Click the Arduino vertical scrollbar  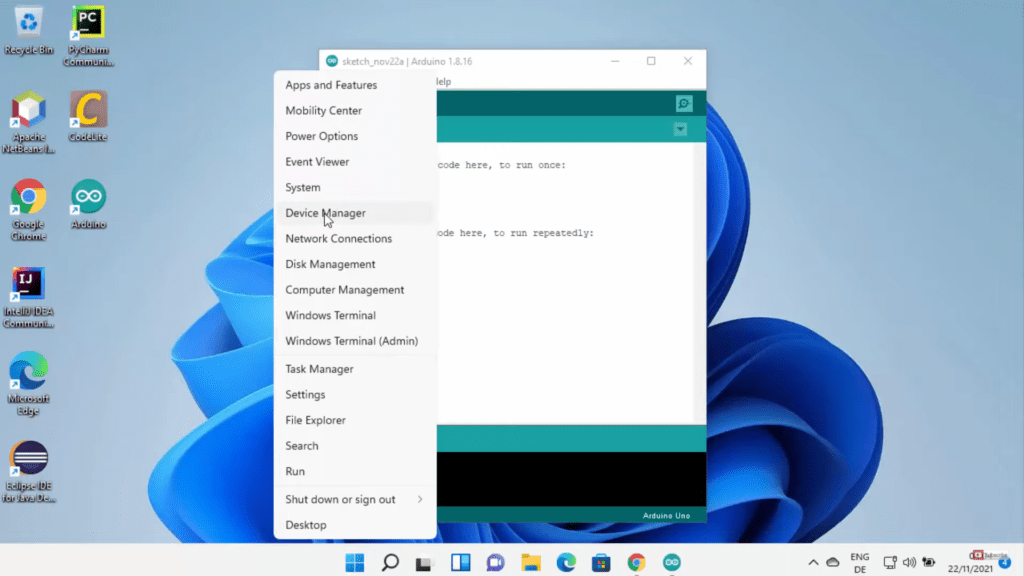[698, 283]
